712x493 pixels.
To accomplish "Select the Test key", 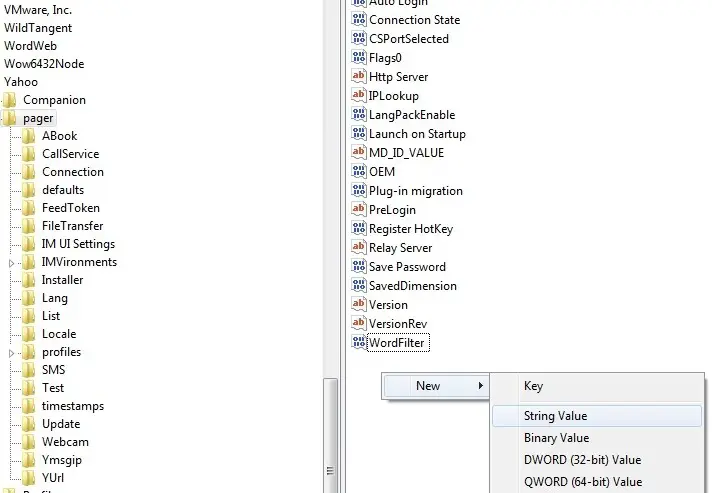I will pos(53,388).
